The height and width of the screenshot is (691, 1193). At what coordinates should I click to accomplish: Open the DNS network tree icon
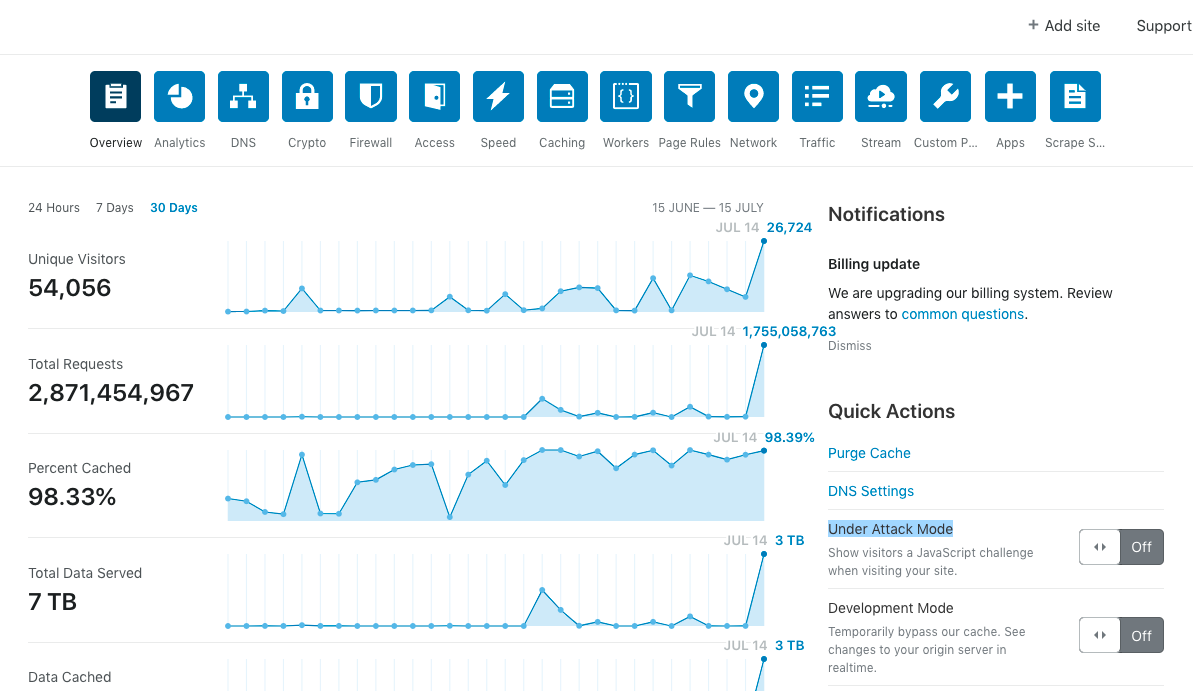(x=243, y=97)
